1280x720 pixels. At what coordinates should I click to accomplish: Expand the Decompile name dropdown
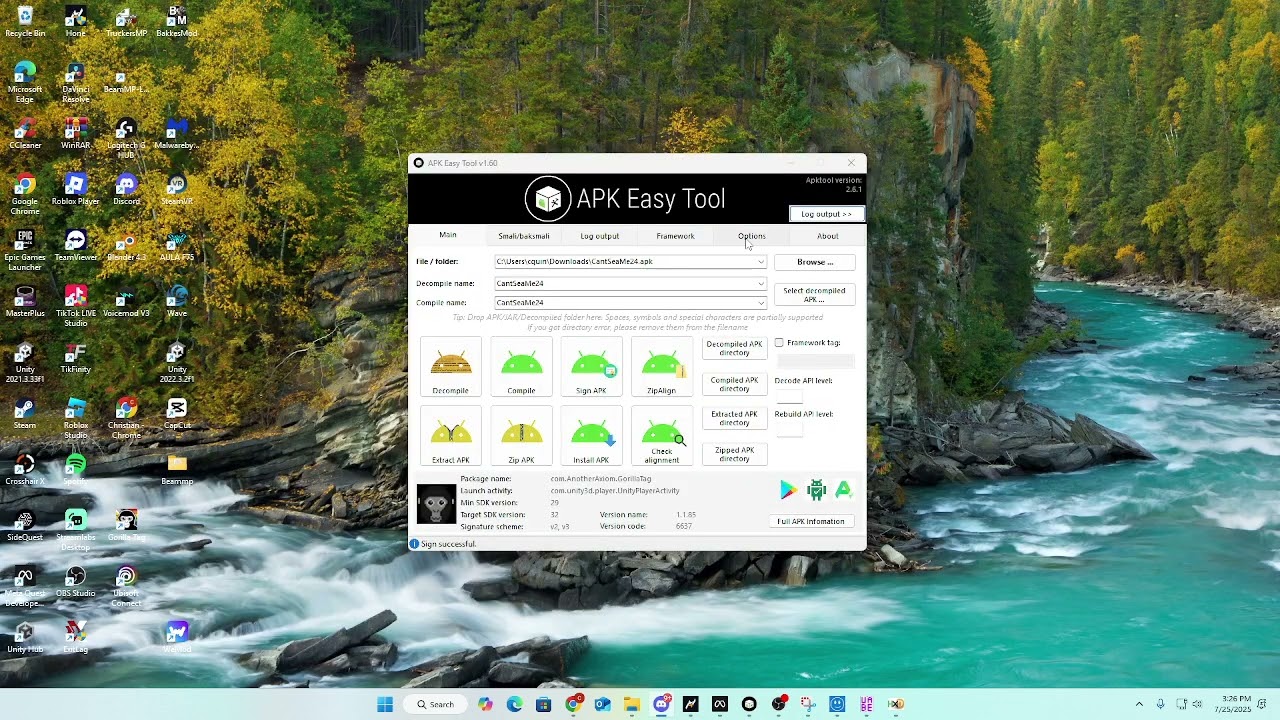(x=760, y=283)
